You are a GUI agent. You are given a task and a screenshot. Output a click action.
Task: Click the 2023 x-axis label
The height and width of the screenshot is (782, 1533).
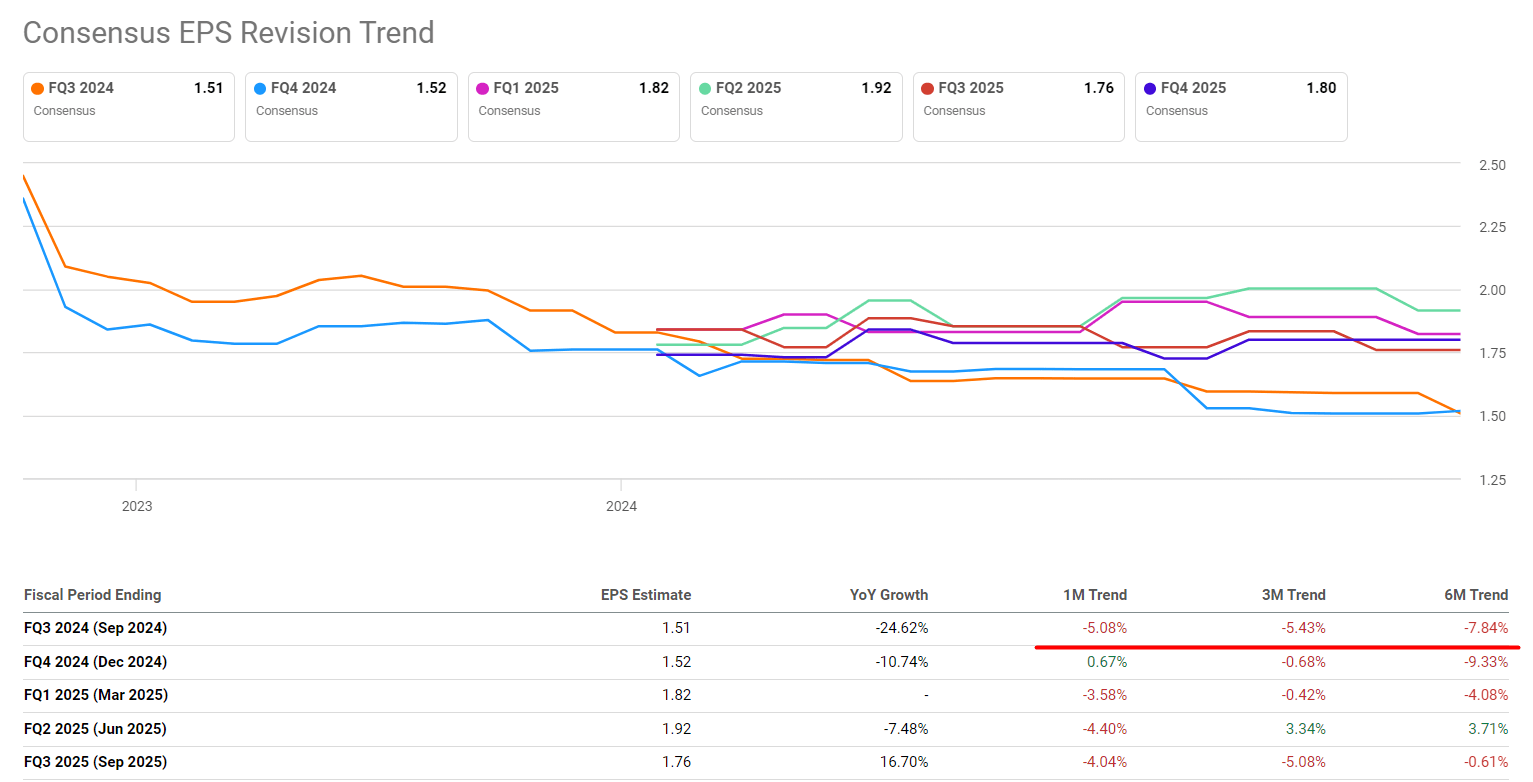(137, 506)
